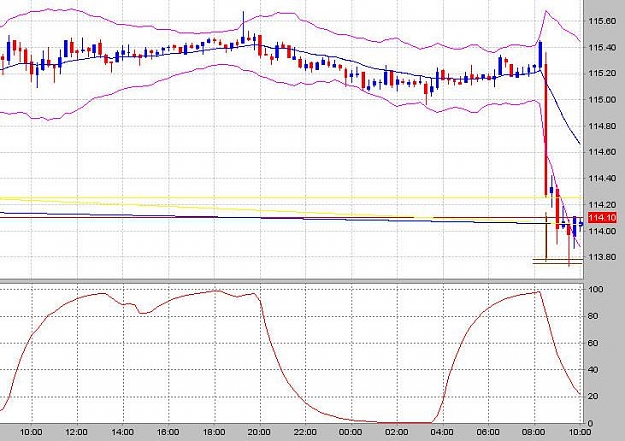This screenshot has width=625, height=441.
Task: Click the 114.20 price axis label
Action: (602, 205)
